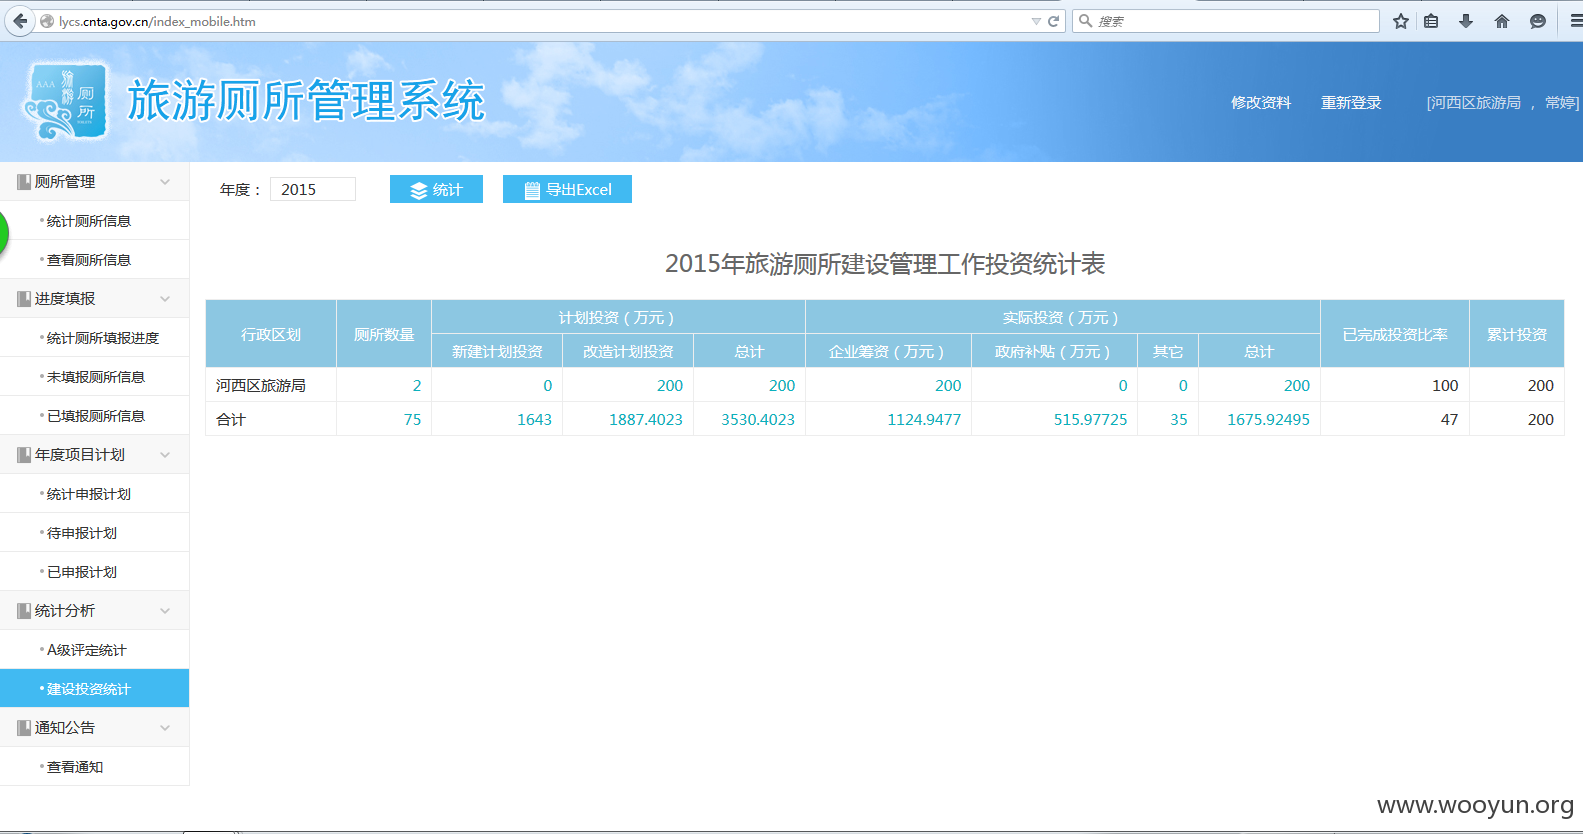Click the 年度项目计划 book icon
Screen dimensions: 1583x834
[x=24, y=455]
